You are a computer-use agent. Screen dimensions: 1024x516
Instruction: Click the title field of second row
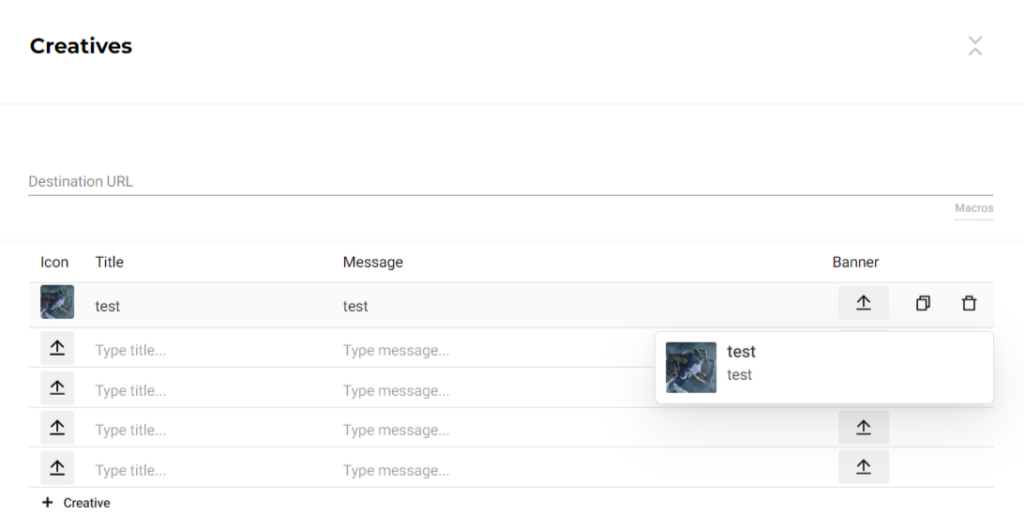(x=210, y=351)
